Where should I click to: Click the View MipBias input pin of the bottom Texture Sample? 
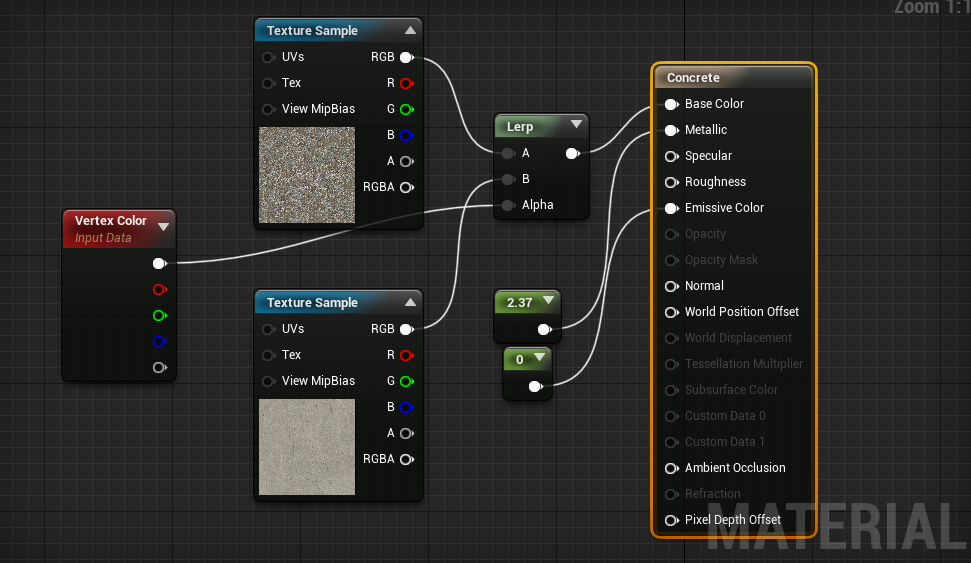coord(268,381)
